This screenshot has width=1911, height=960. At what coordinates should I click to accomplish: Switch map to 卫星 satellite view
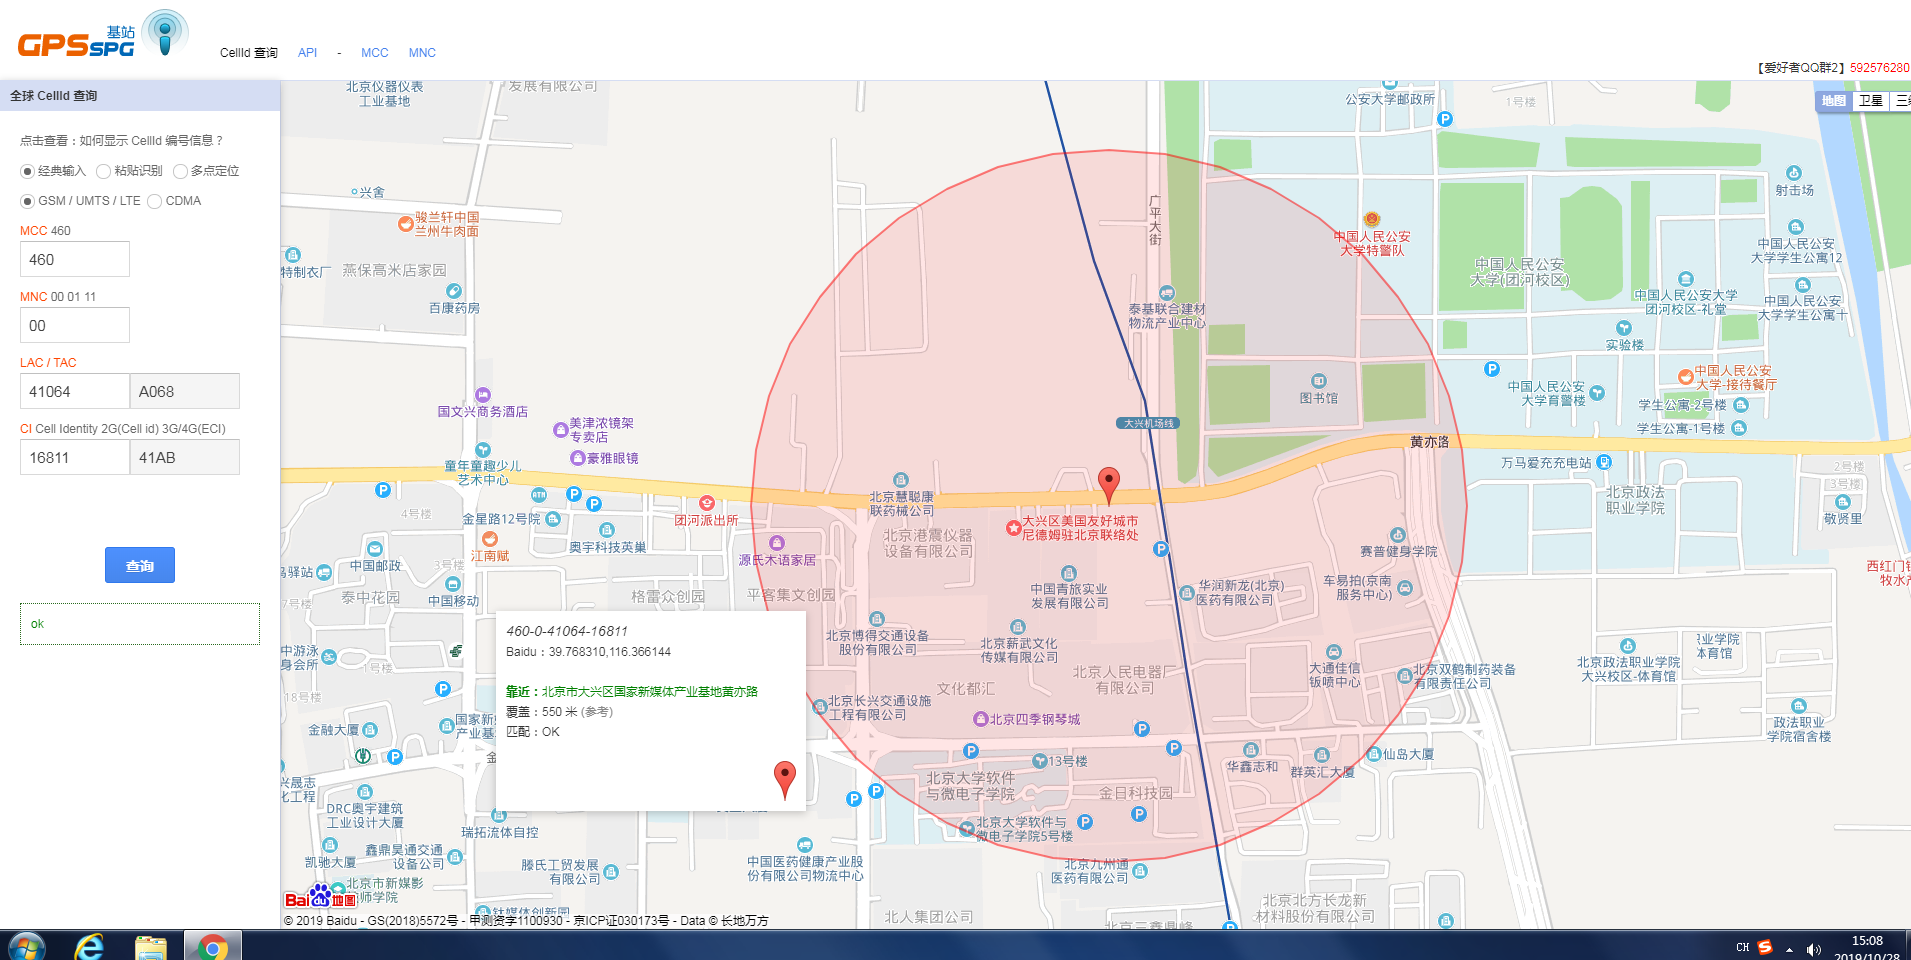(x=1870, y=101)
